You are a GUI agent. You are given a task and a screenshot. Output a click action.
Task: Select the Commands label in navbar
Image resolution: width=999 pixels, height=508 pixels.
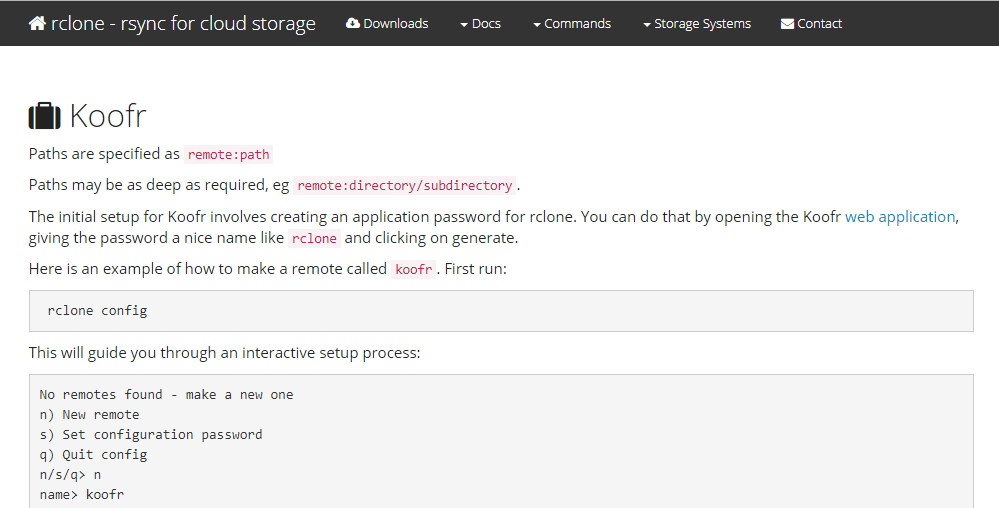[x=577, y=23]
